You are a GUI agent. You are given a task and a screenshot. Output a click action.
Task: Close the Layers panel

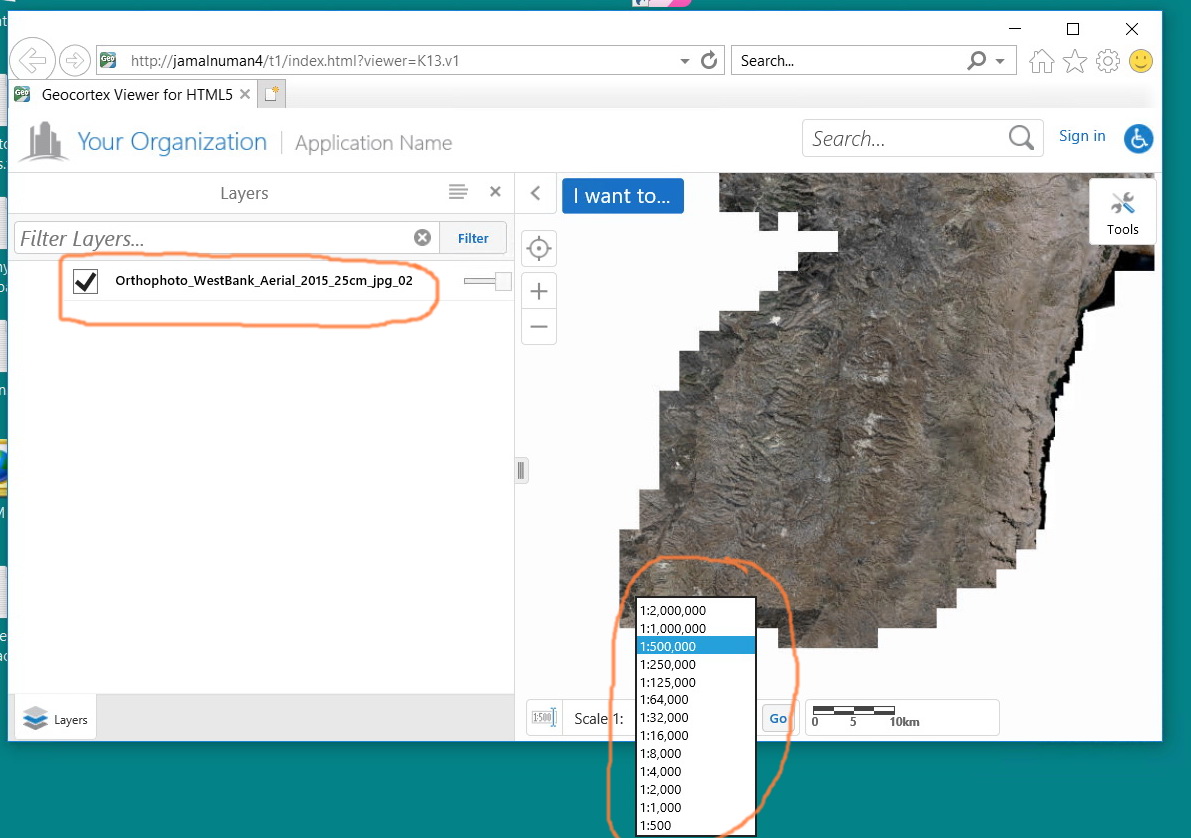click(x=495, y=192)
